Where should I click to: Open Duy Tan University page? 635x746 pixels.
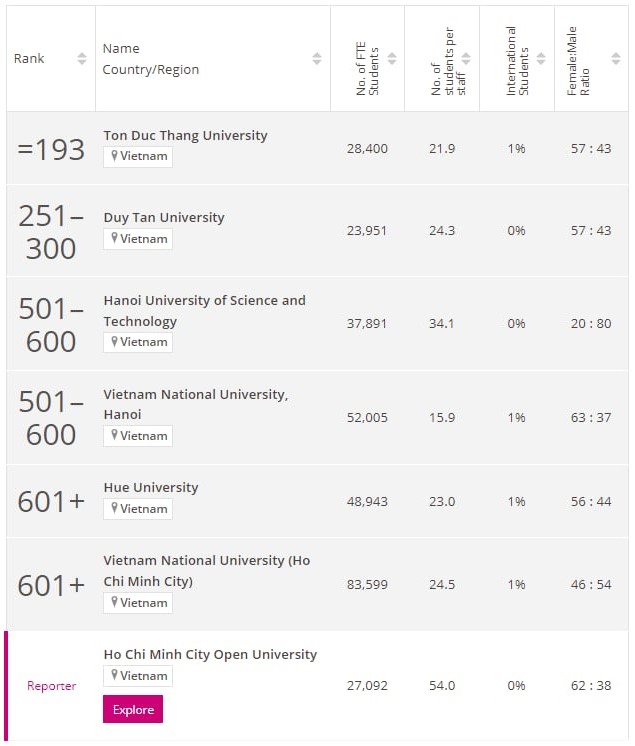(164, 217)
